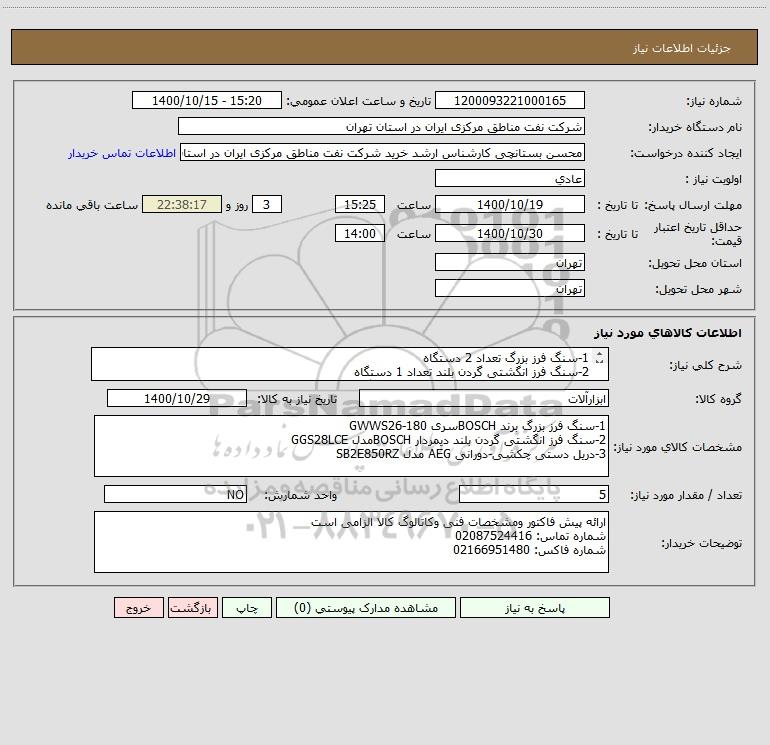Screen dimensions: 770x745
Task: Click the section title 'اطلاعات کالاهای مورد نیاز'
Action: [667, 333]
